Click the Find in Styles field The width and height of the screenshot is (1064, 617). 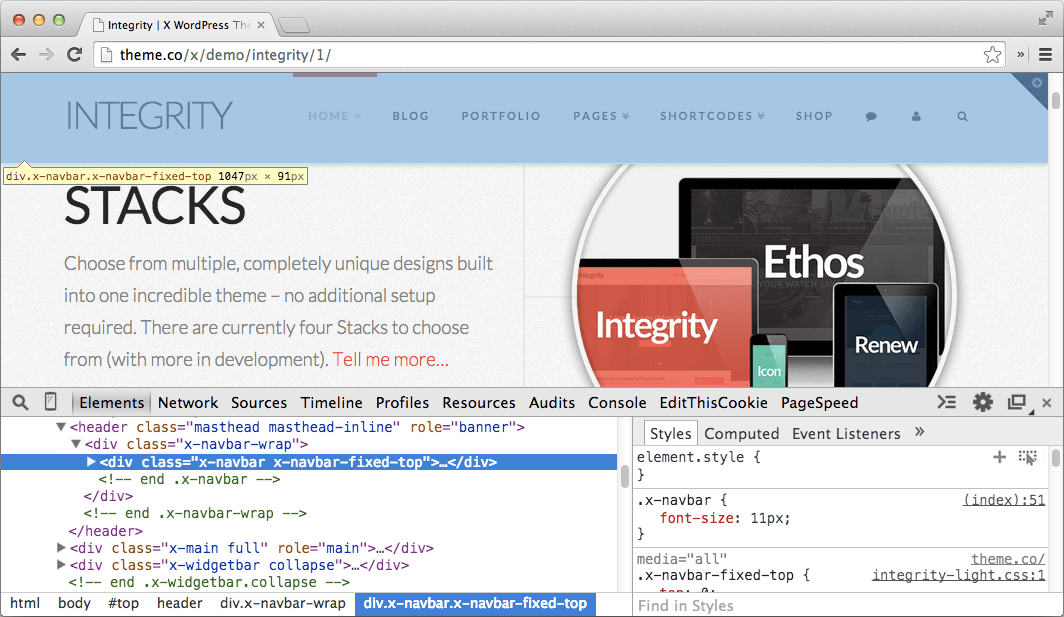pos(847,605)
